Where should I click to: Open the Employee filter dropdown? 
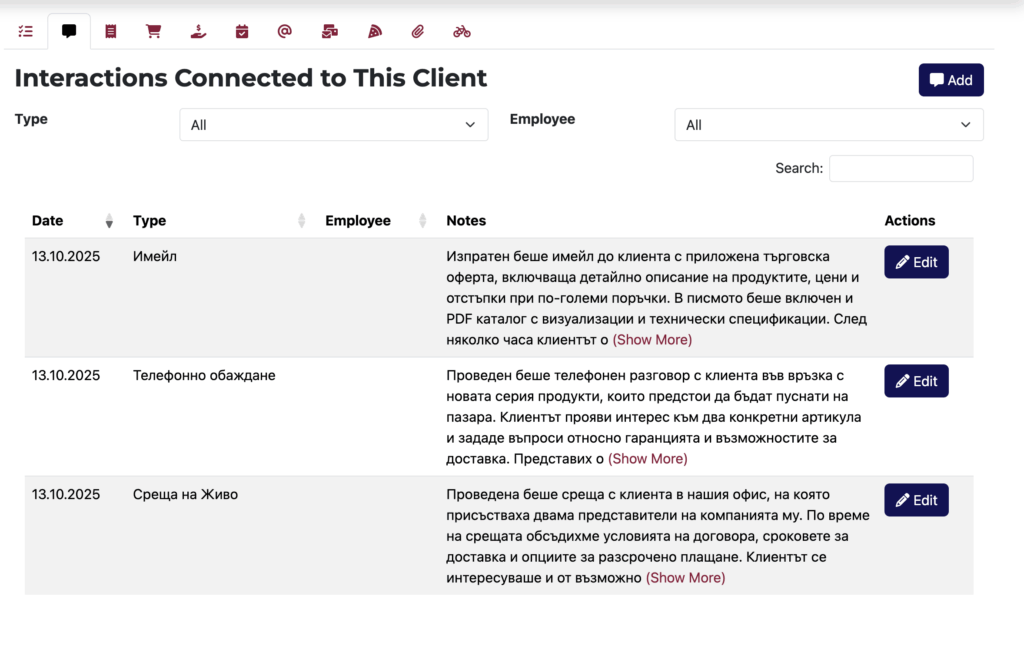click(828, 125)
